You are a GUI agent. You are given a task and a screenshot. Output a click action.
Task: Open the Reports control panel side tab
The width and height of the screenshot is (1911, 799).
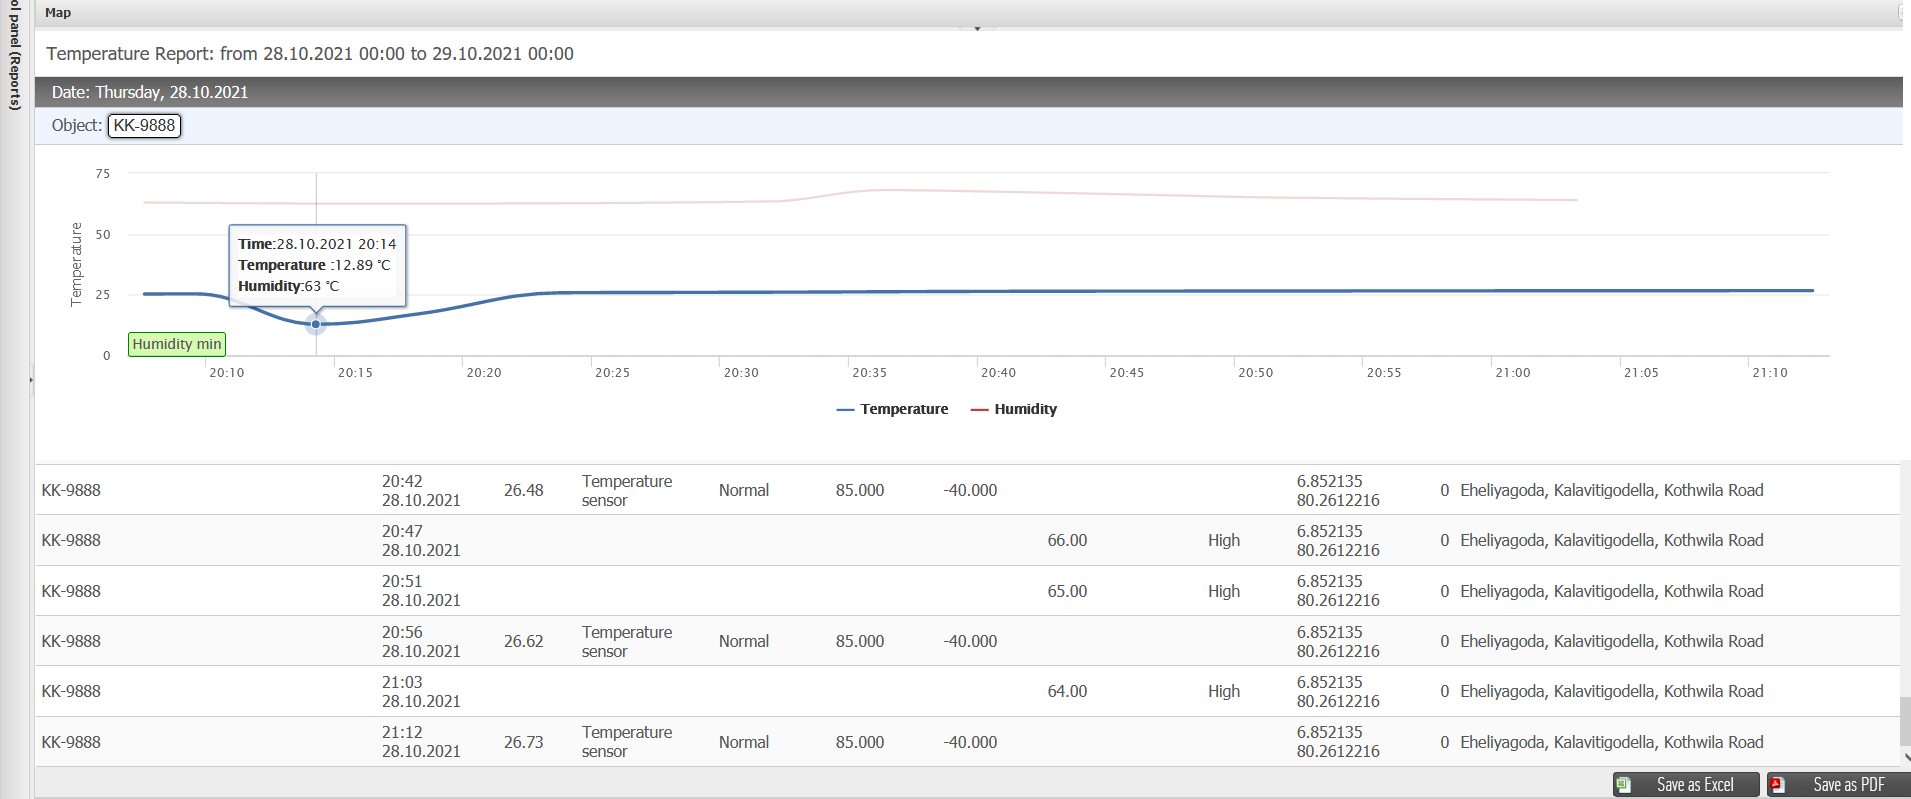[14, 55]
